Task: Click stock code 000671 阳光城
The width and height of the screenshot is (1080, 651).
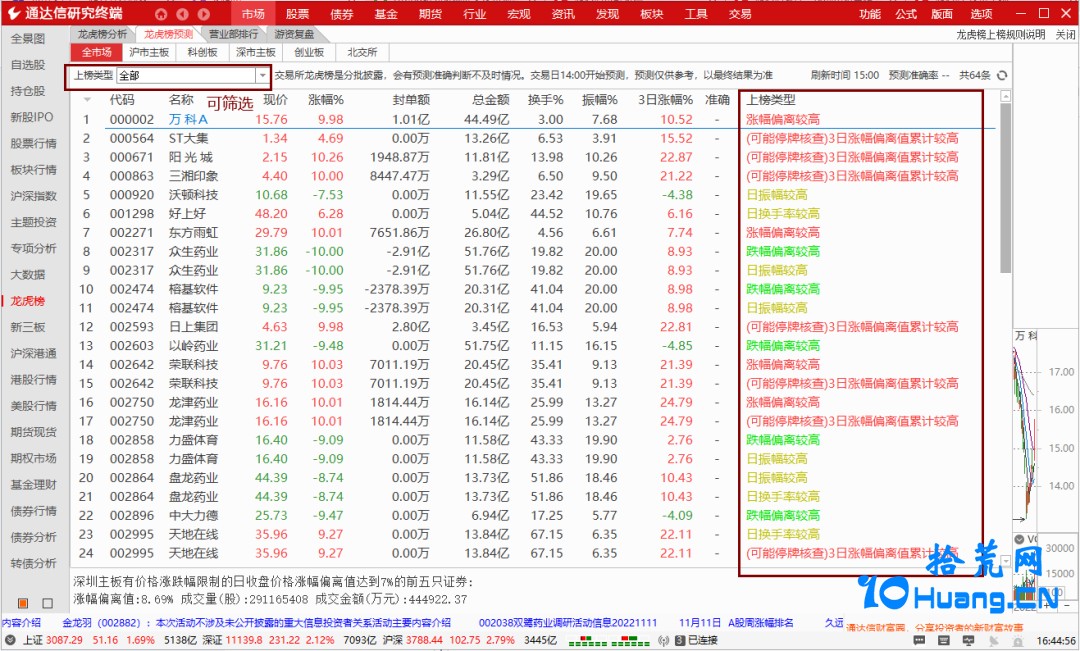Action: point(132,157)
